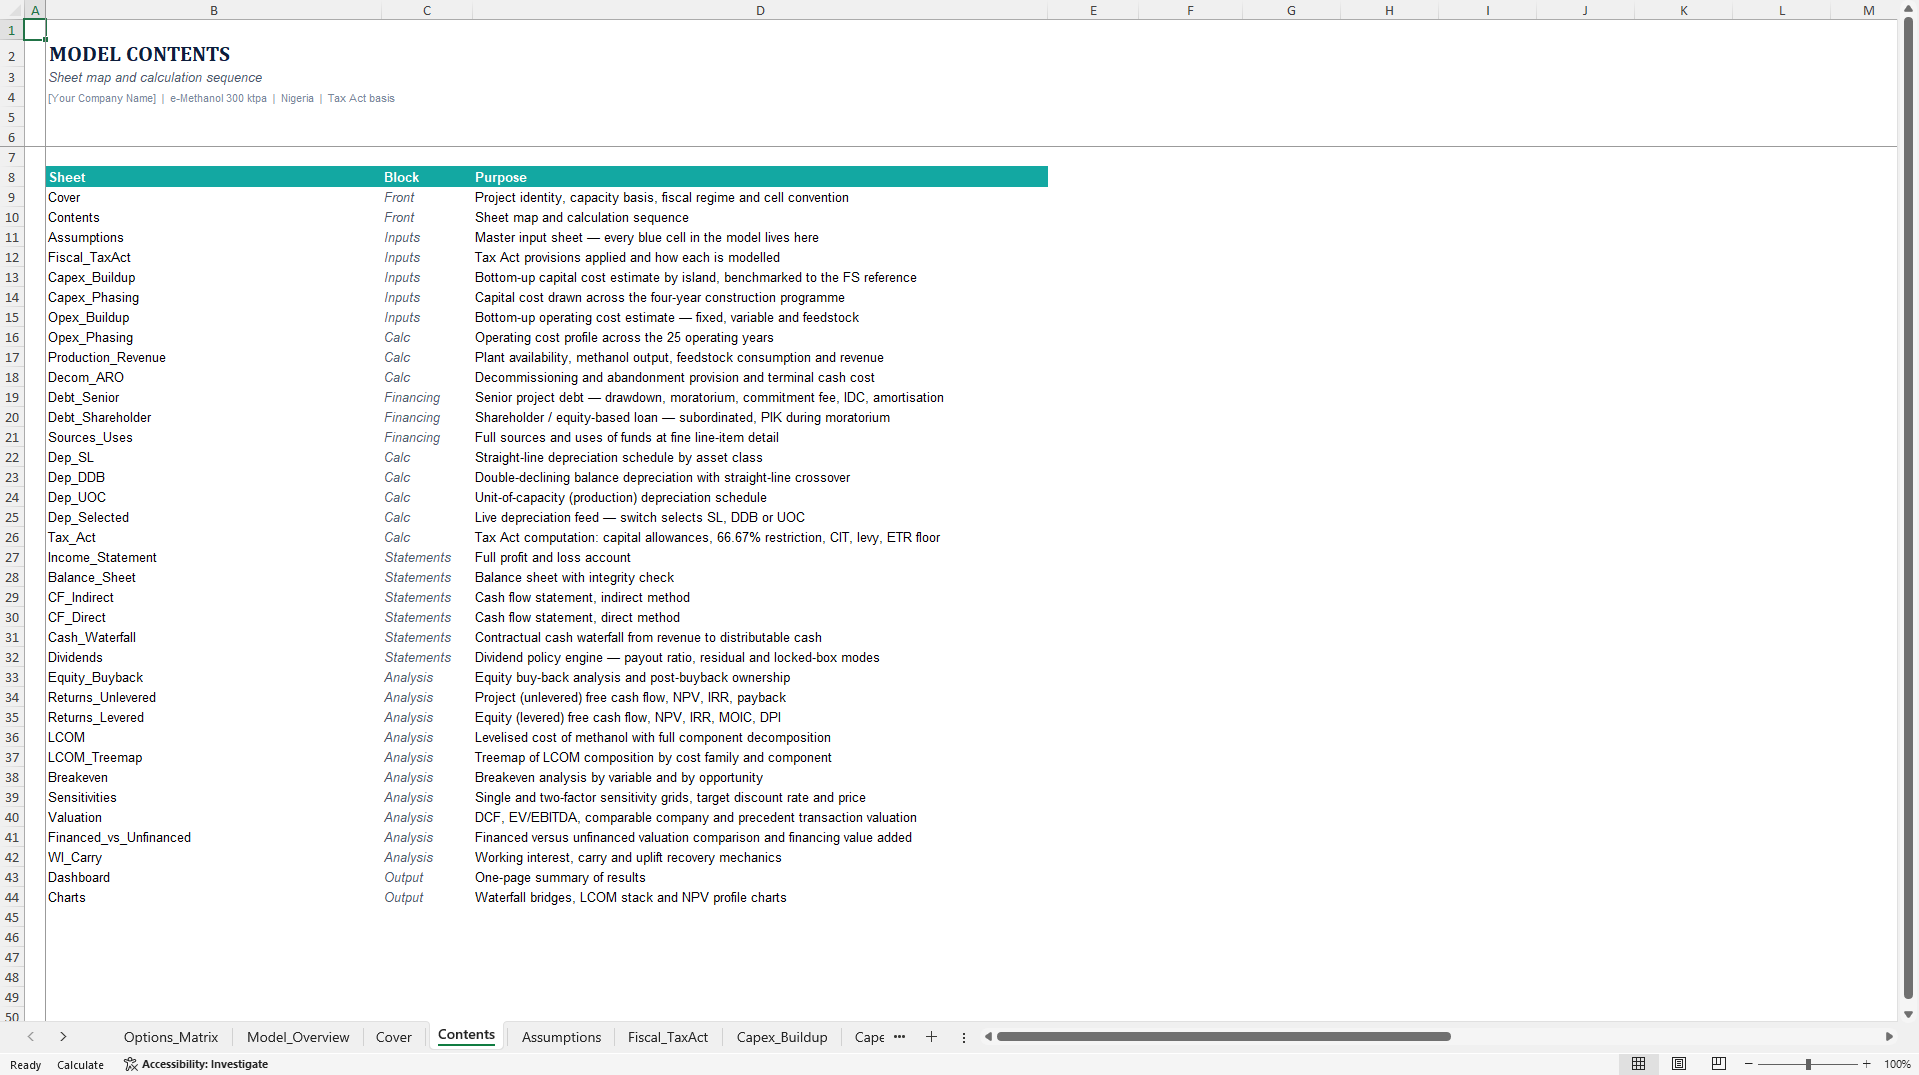
Task: Select column D header
Action: (x=760, y=10)
